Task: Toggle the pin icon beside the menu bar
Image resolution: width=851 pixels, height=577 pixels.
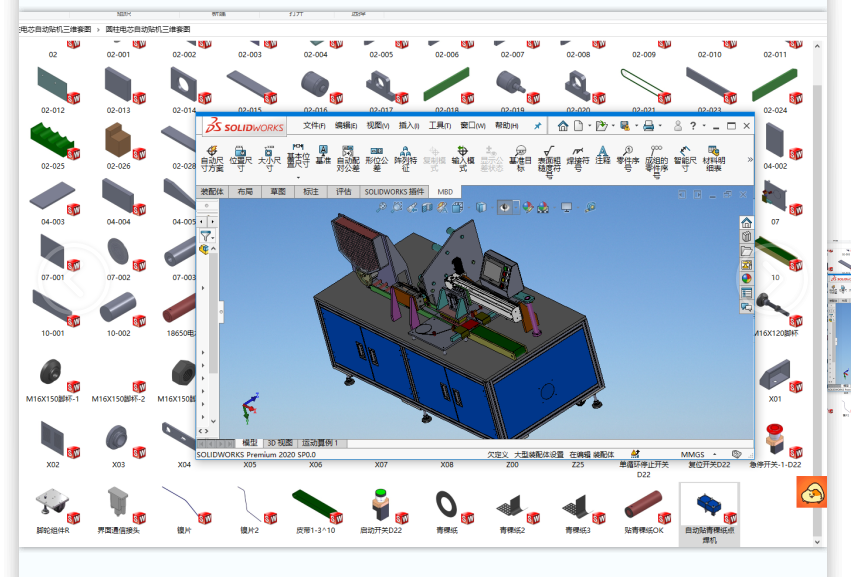Action: 537,126
